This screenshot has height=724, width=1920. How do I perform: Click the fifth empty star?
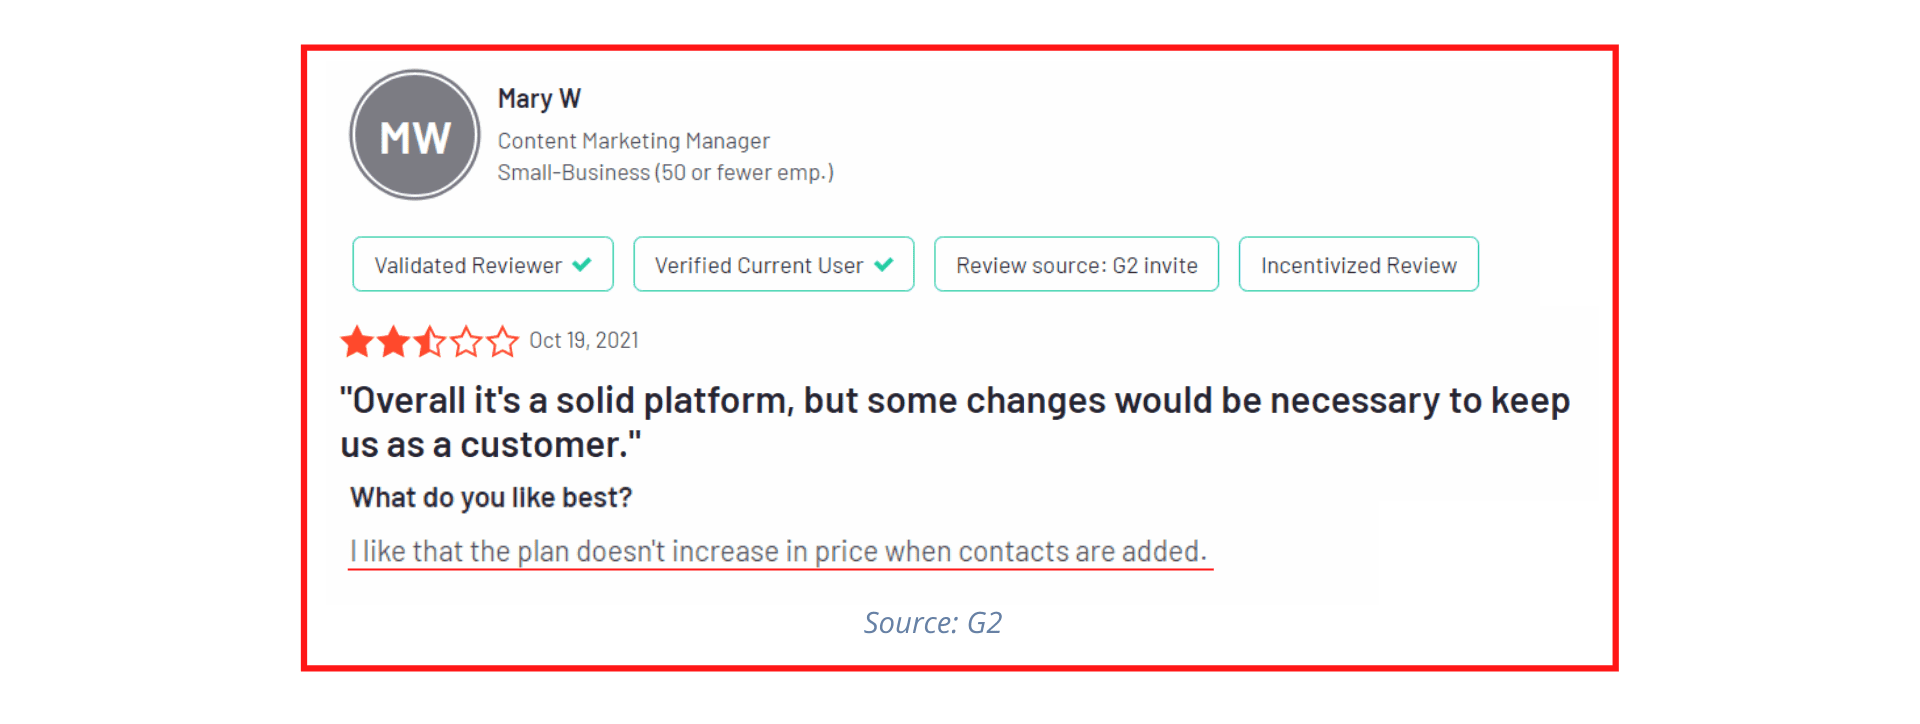[503, 342]
